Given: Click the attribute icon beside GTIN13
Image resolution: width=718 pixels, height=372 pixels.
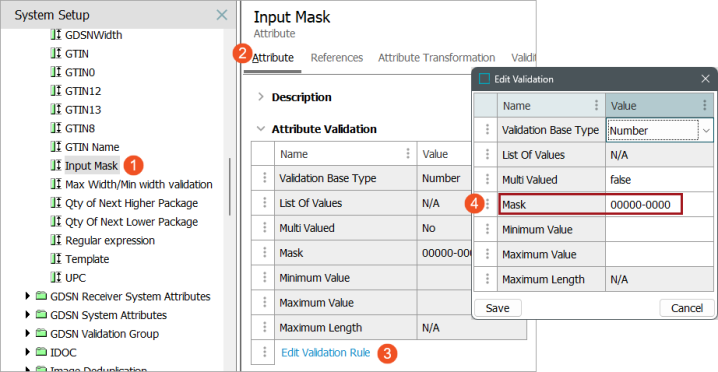Looking at the screenshot, I should [x=56, y=109].
